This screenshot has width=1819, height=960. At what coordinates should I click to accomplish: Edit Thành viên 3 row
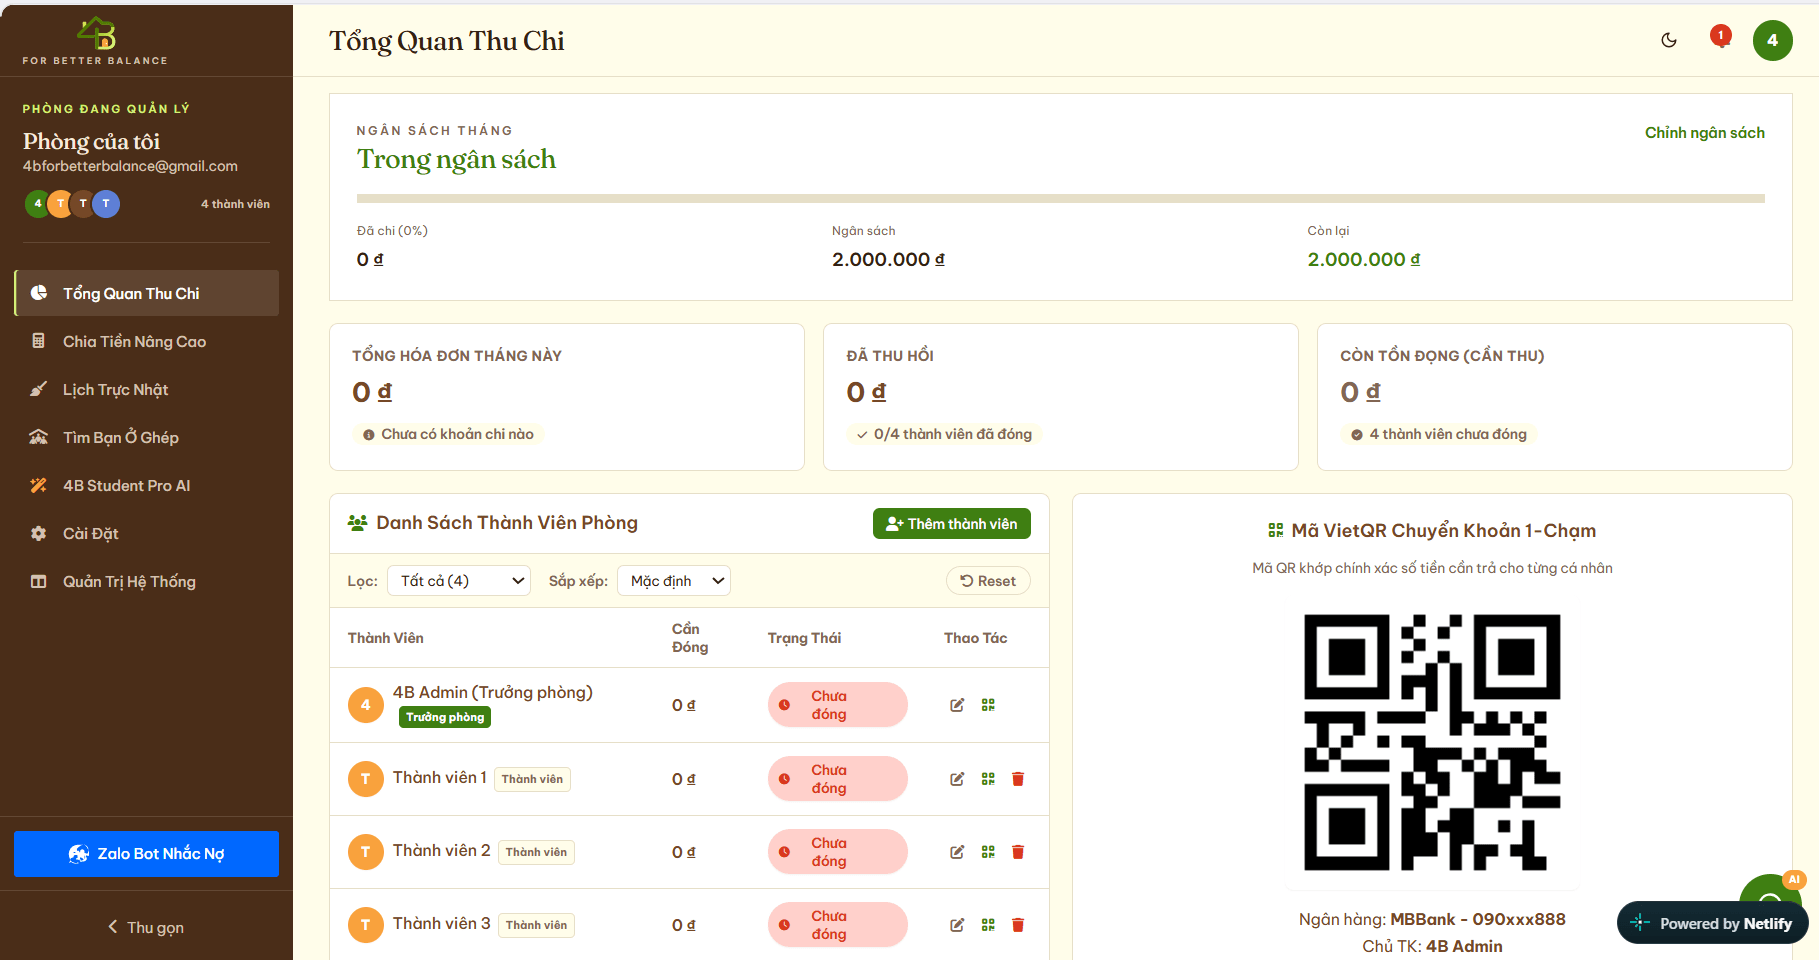click(x=957, y=925)
